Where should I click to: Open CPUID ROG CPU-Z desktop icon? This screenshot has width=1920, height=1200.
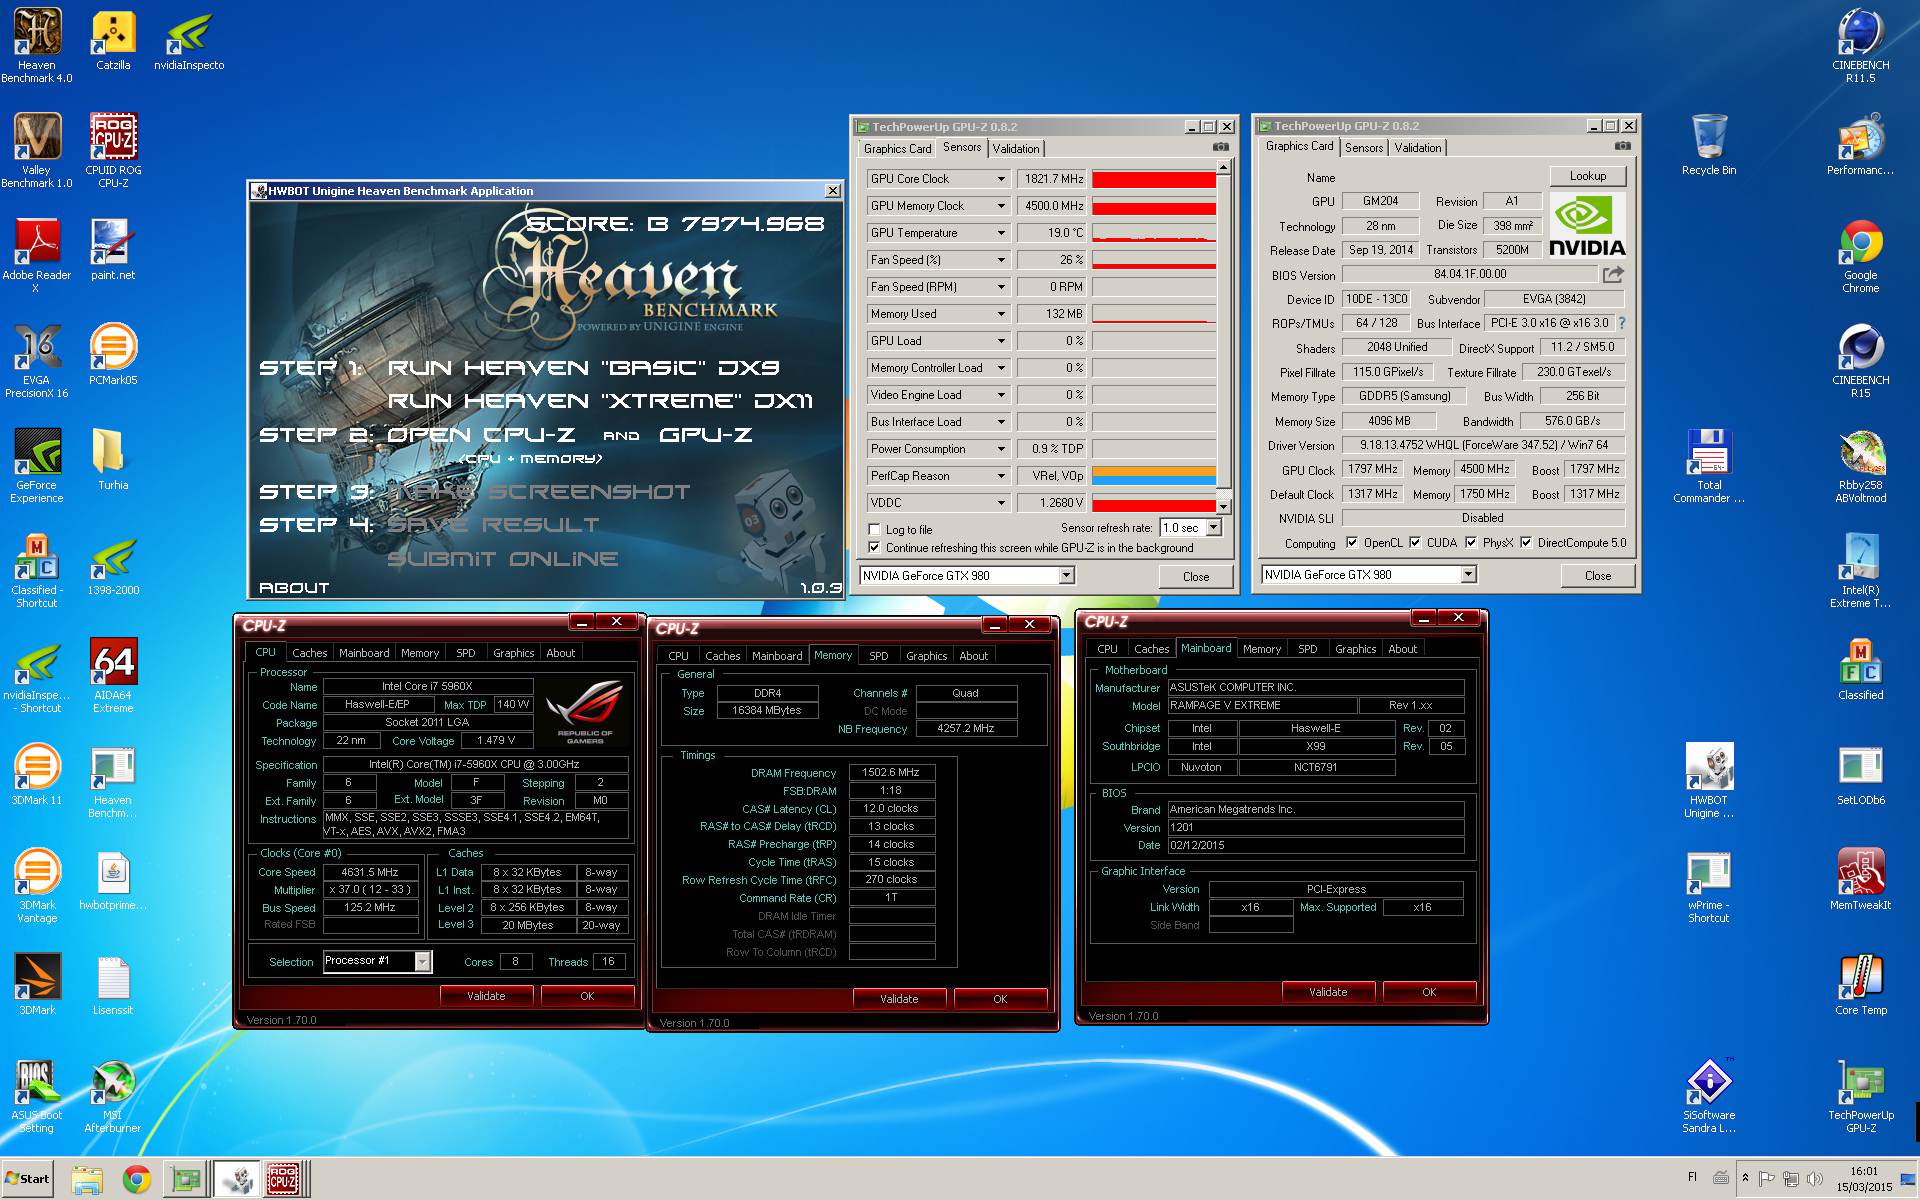(x=113, y=150)
